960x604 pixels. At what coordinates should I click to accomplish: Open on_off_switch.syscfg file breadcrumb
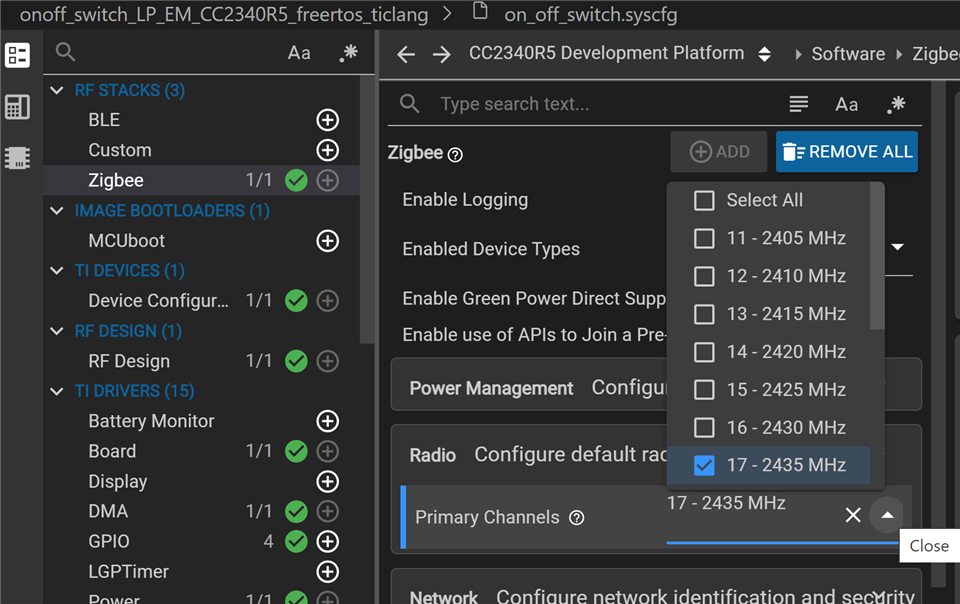pos(591,15)
